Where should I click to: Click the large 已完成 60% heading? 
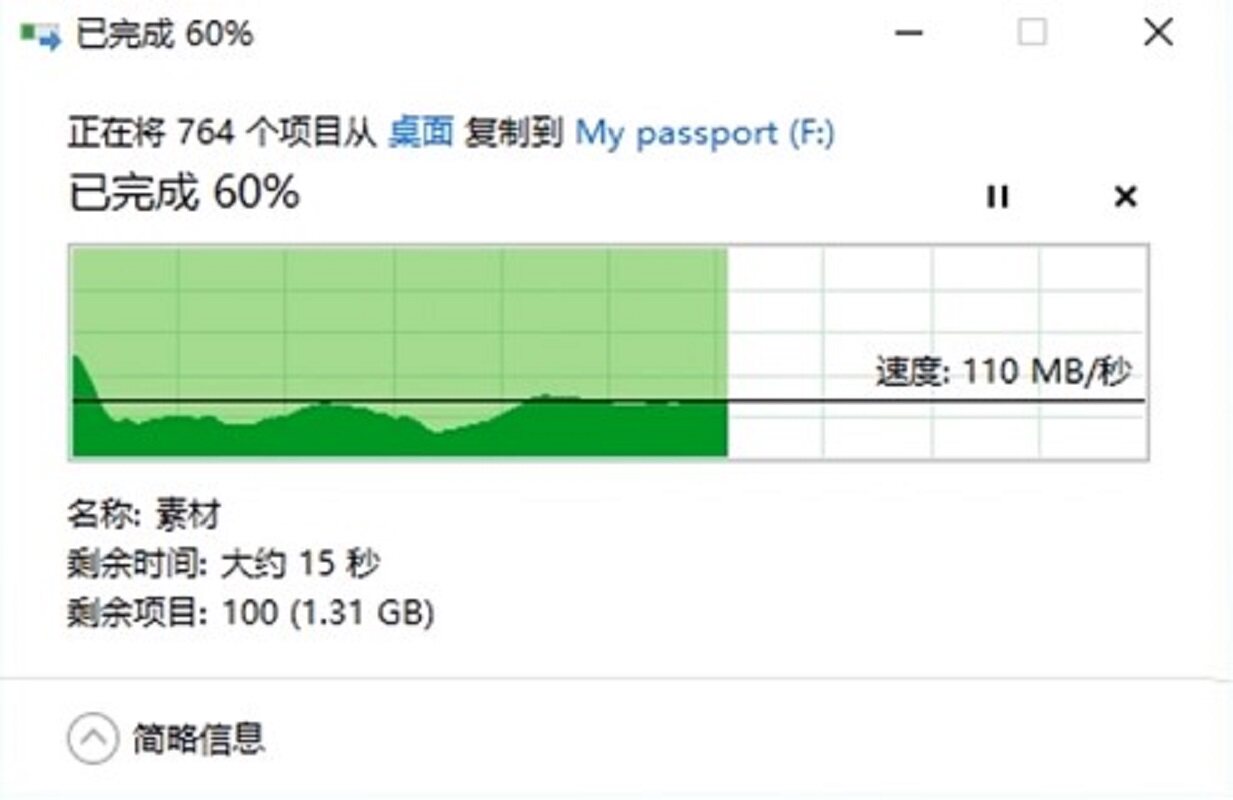(x=184, y=193)
